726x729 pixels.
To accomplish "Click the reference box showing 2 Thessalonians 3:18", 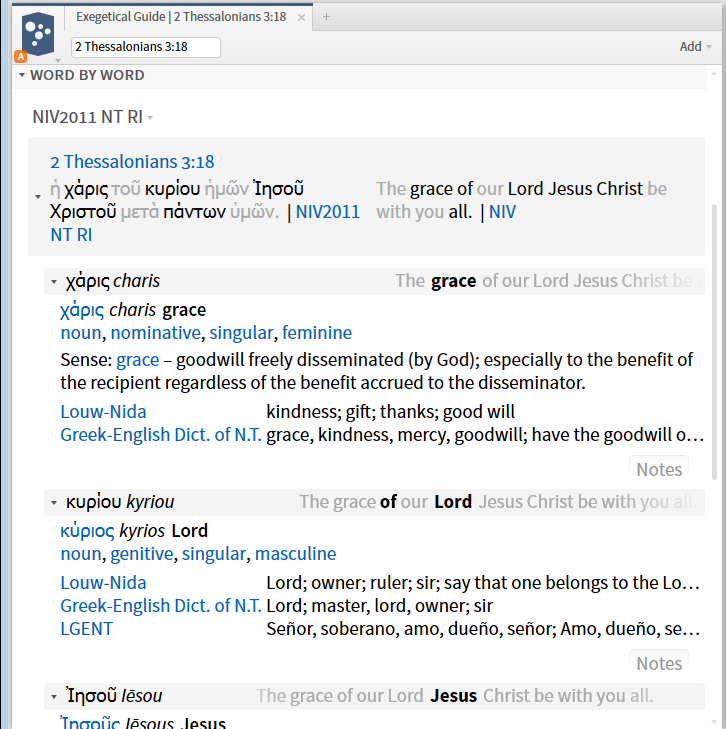I will tap(146, 47).
